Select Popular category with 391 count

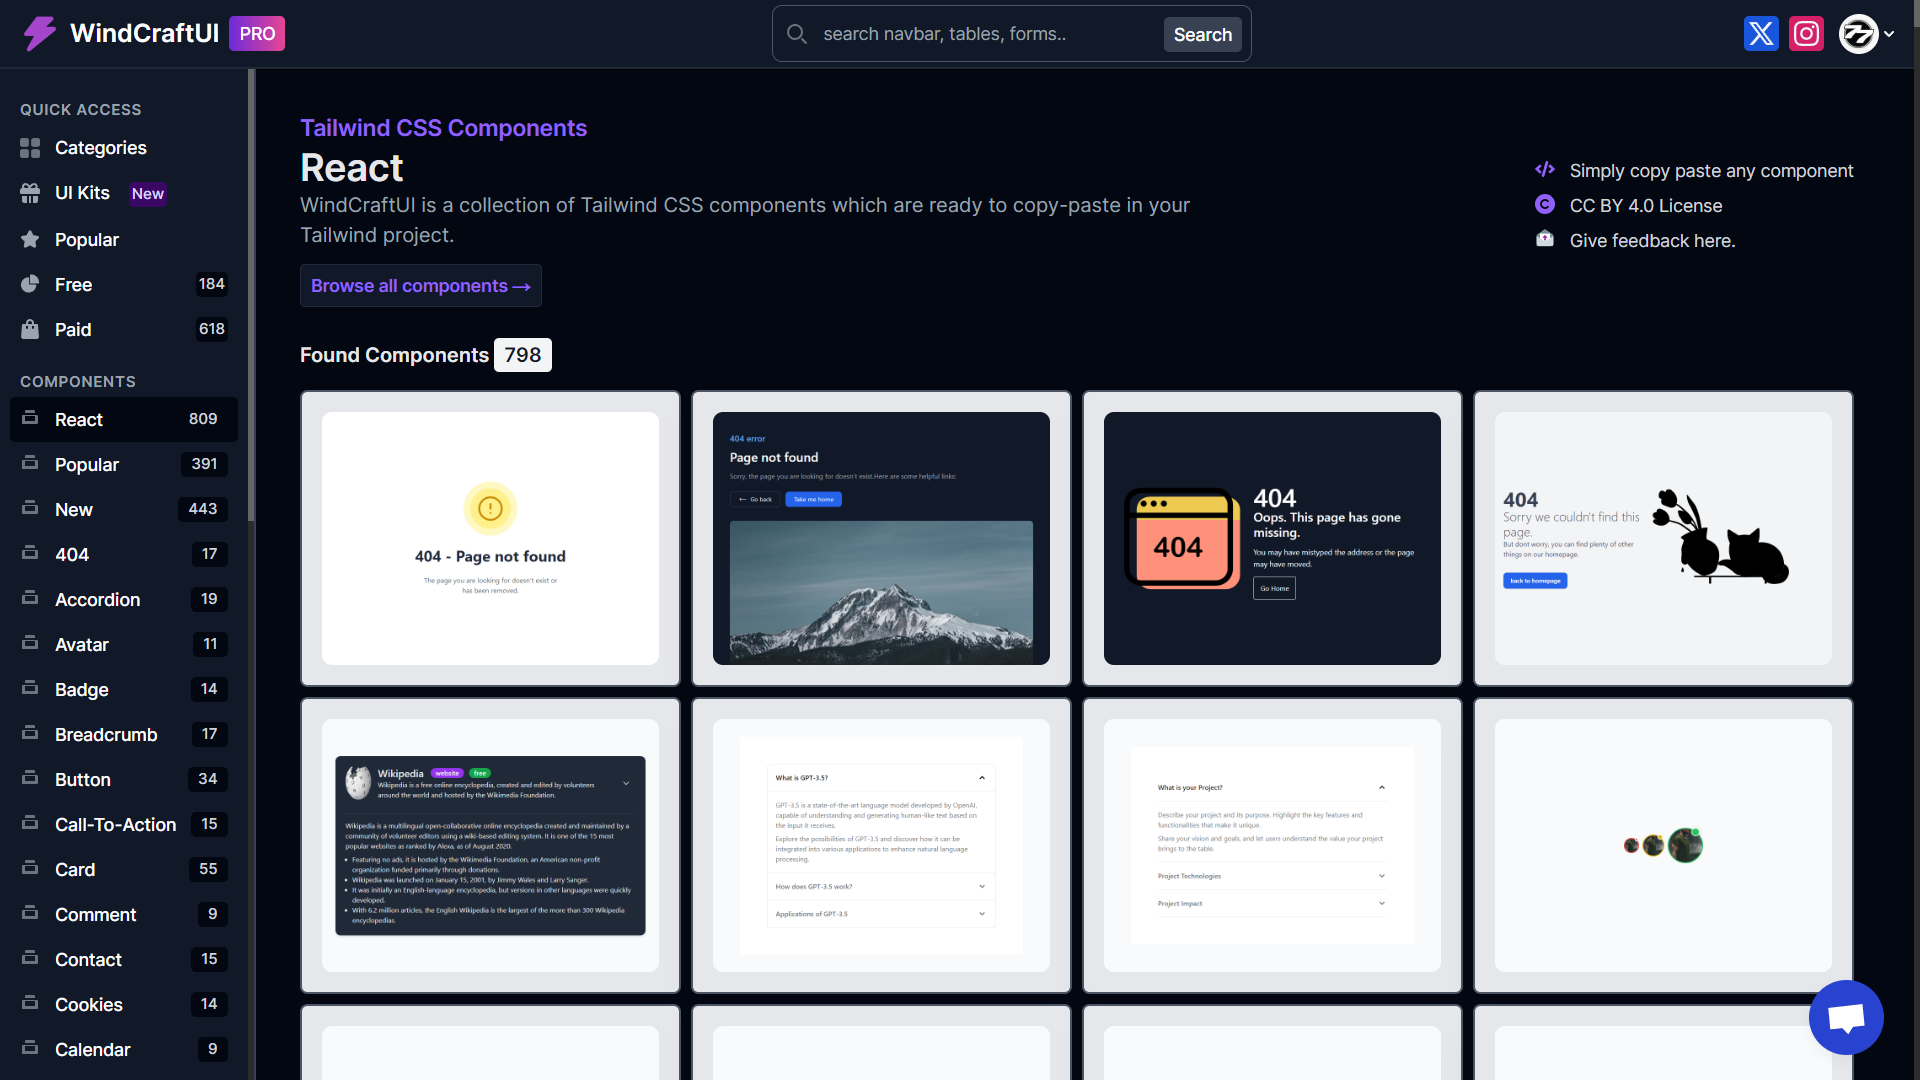124,464
